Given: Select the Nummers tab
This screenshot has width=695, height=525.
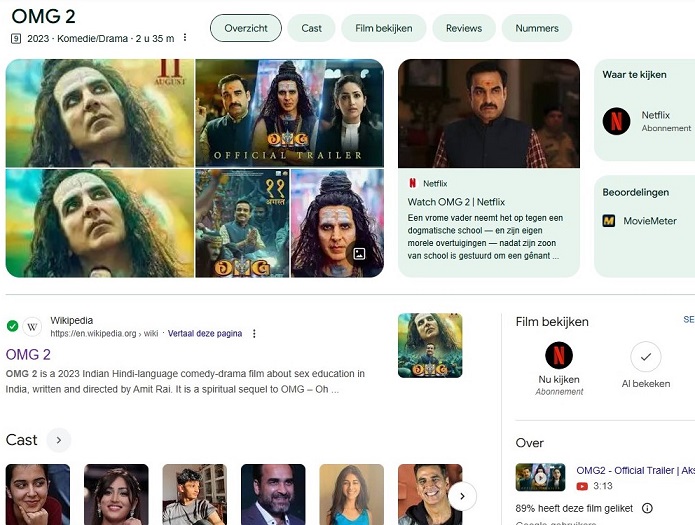Looking at the screenshot, I should (x=537, y=28).
